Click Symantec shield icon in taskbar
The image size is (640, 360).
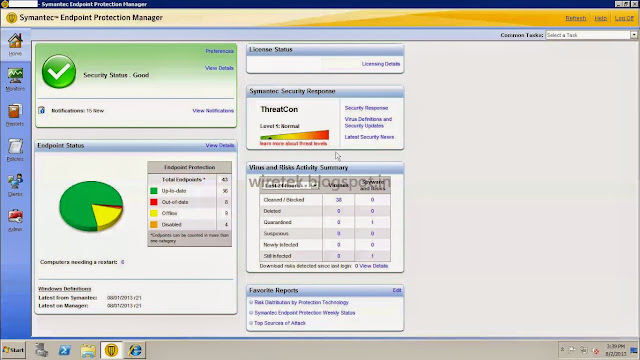pyautogui.click(x=111, y=350)
